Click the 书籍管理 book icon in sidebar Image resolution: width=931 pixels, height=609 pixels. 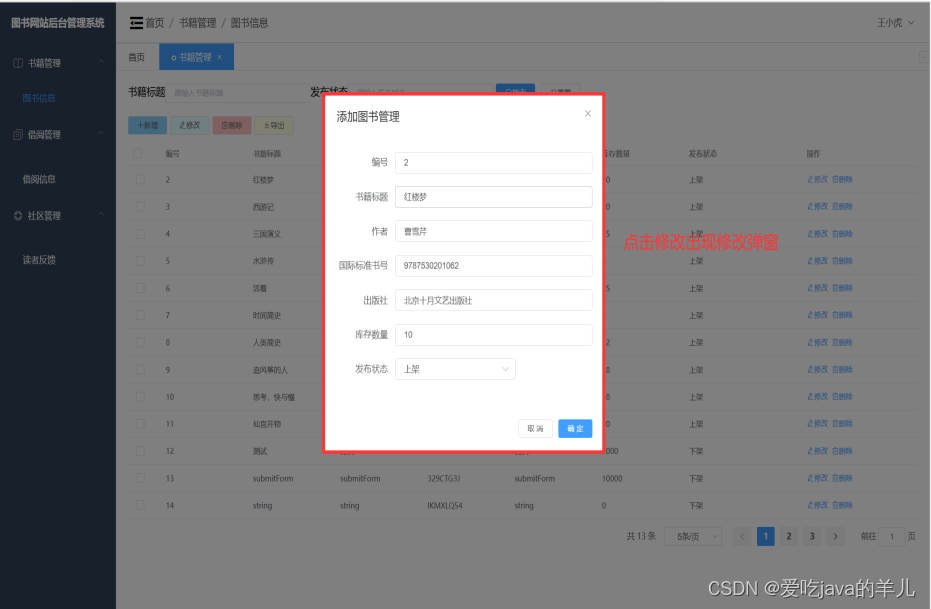18,63
